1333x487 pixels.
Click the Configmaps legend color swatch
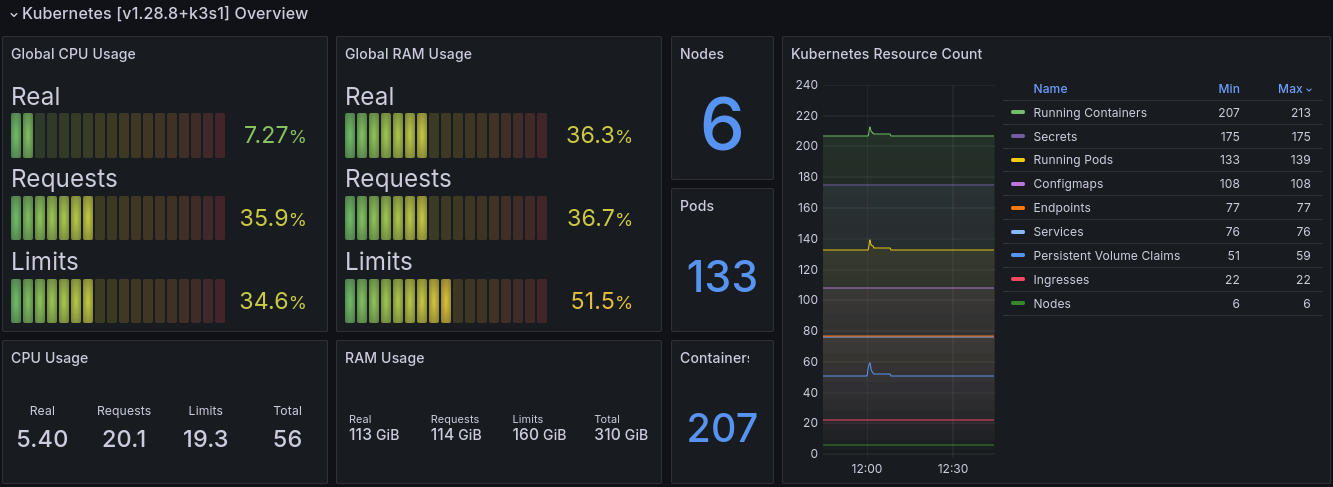point(1018,184)
